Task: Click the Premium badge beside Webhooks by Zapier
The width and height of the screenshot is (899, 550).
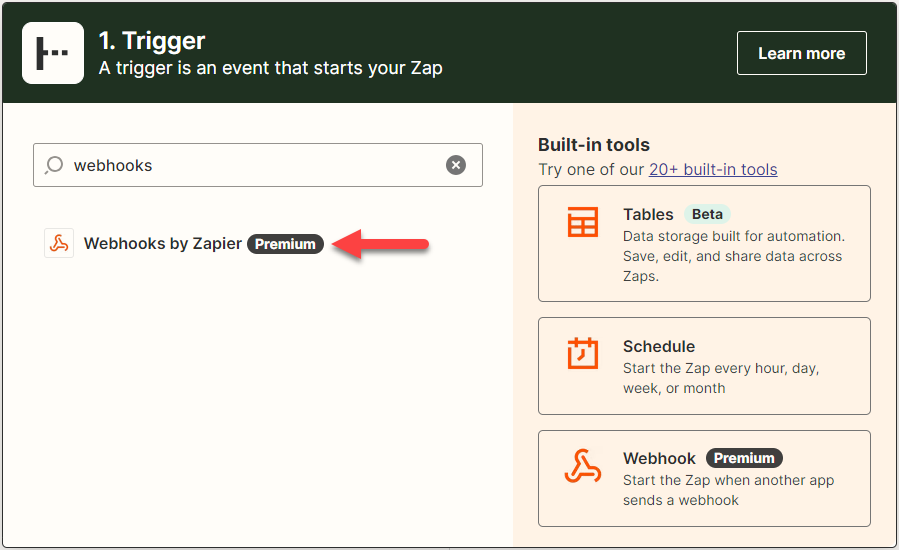Action: (285, 244)
